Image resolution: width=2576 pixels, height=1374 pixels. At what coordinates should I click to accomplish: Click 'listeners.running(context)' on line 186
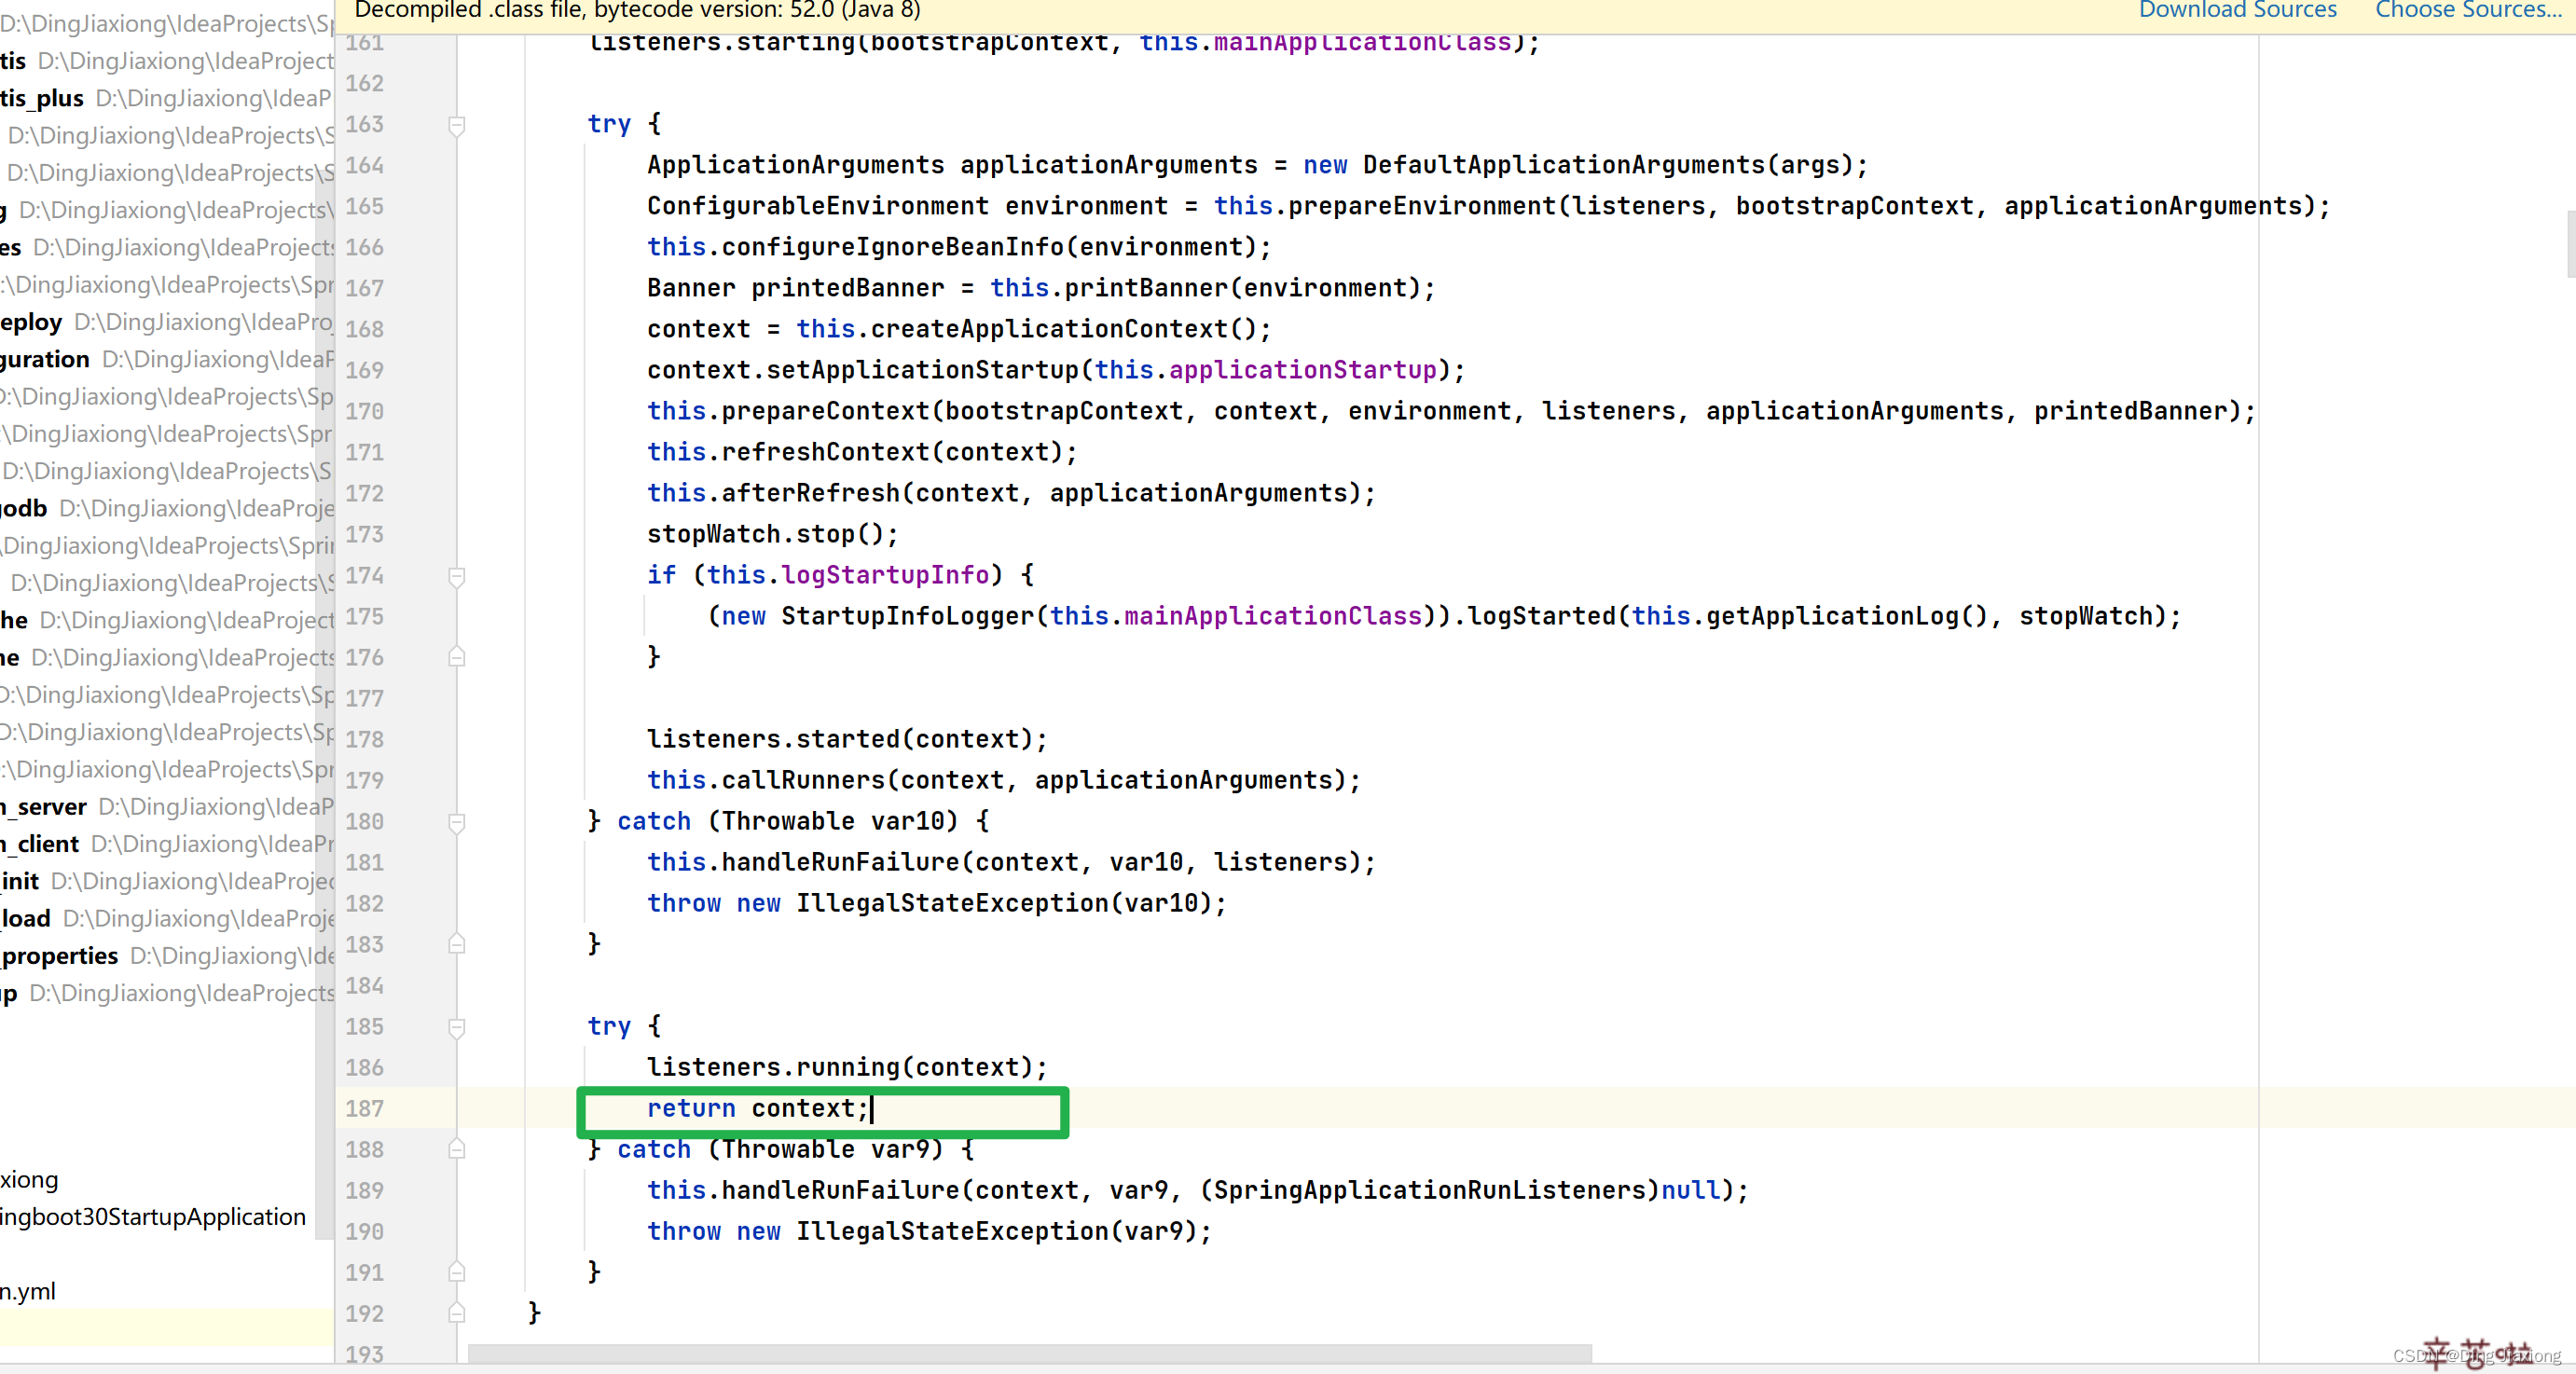[x=840, y=1067]
